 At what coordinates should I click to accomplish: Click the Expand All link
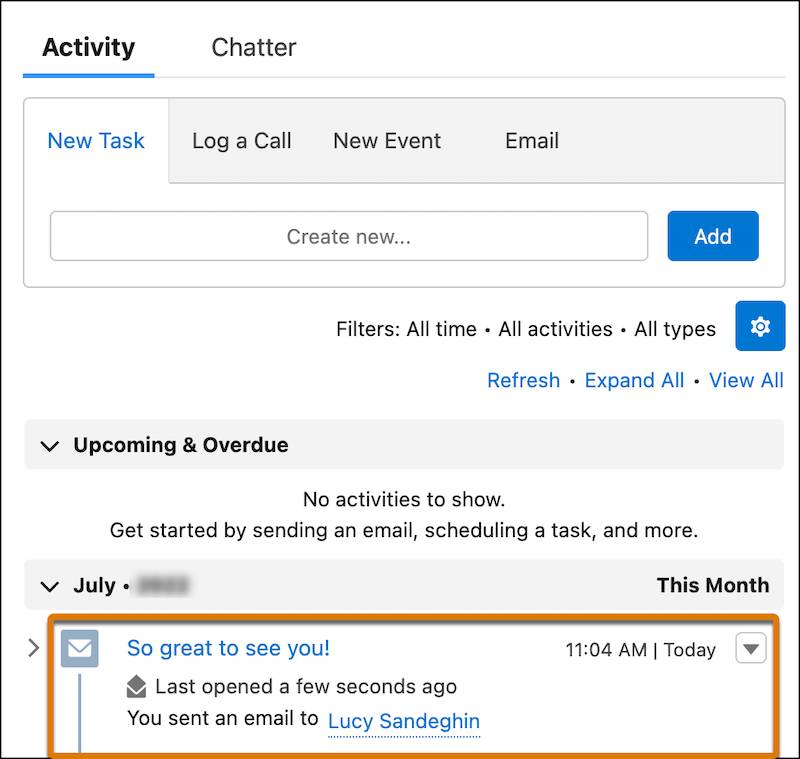[634, 380]
